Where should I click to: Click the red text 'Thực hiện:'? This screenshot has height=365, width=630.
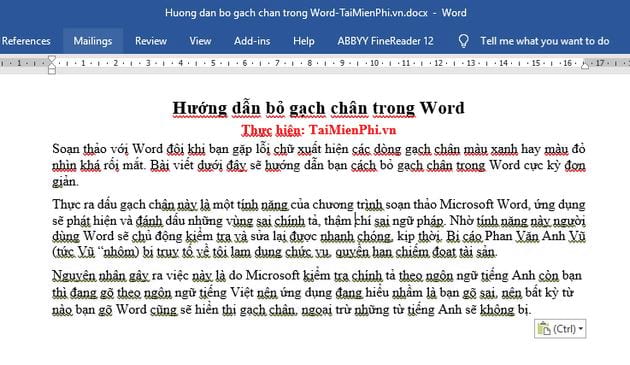272,130
